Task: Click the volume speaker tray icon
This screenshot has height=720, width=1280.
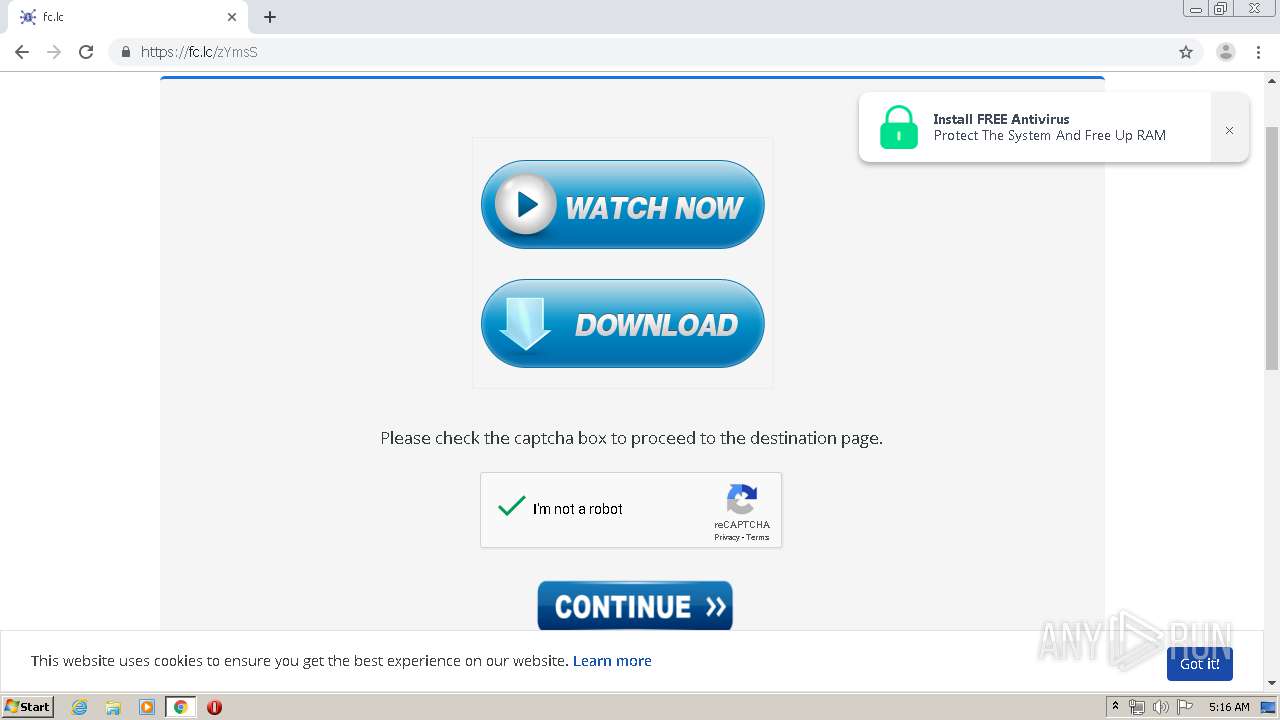Action: click(x=1160, y=707)
